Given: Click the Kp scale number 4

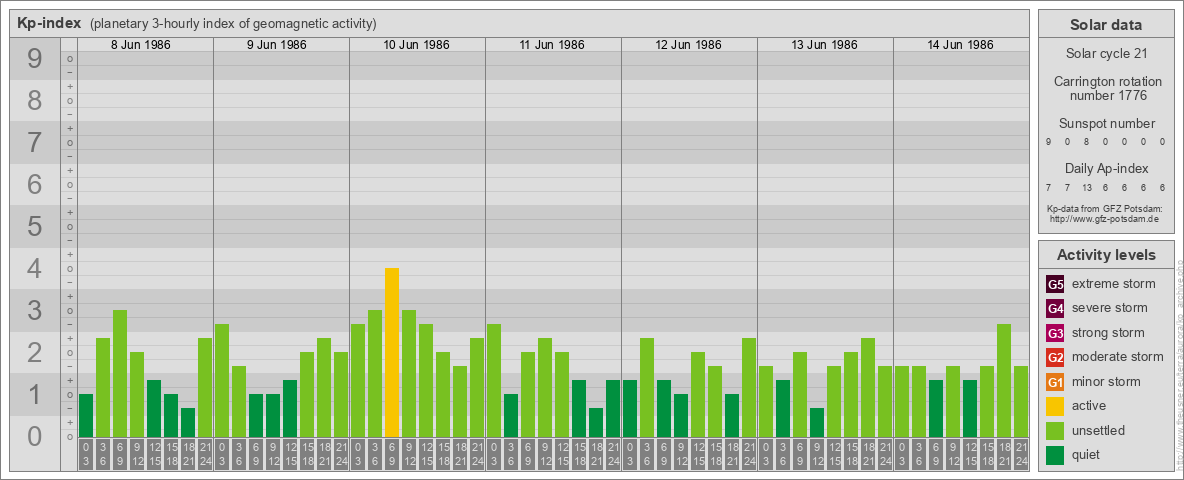Looking at the screenshot, I should (x=35, y=269).
